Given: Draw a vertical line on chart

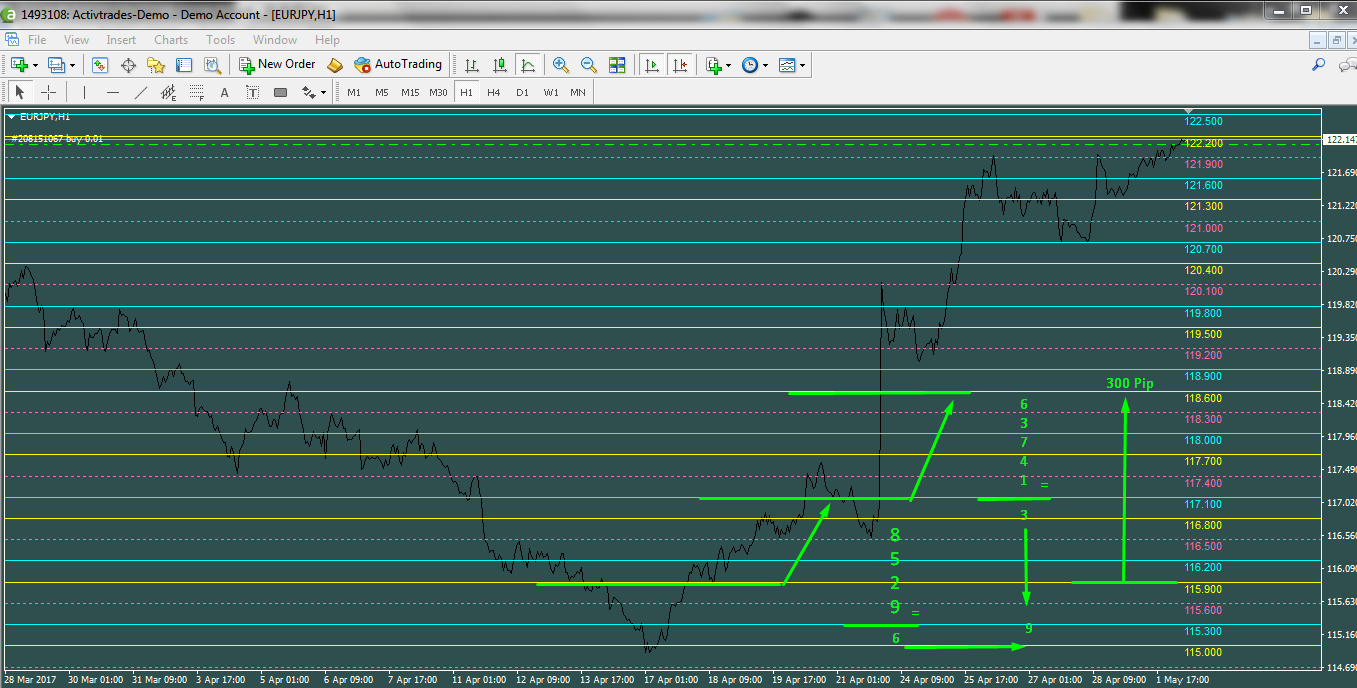Looking at the screenshot, I should [x=84, y=92].
